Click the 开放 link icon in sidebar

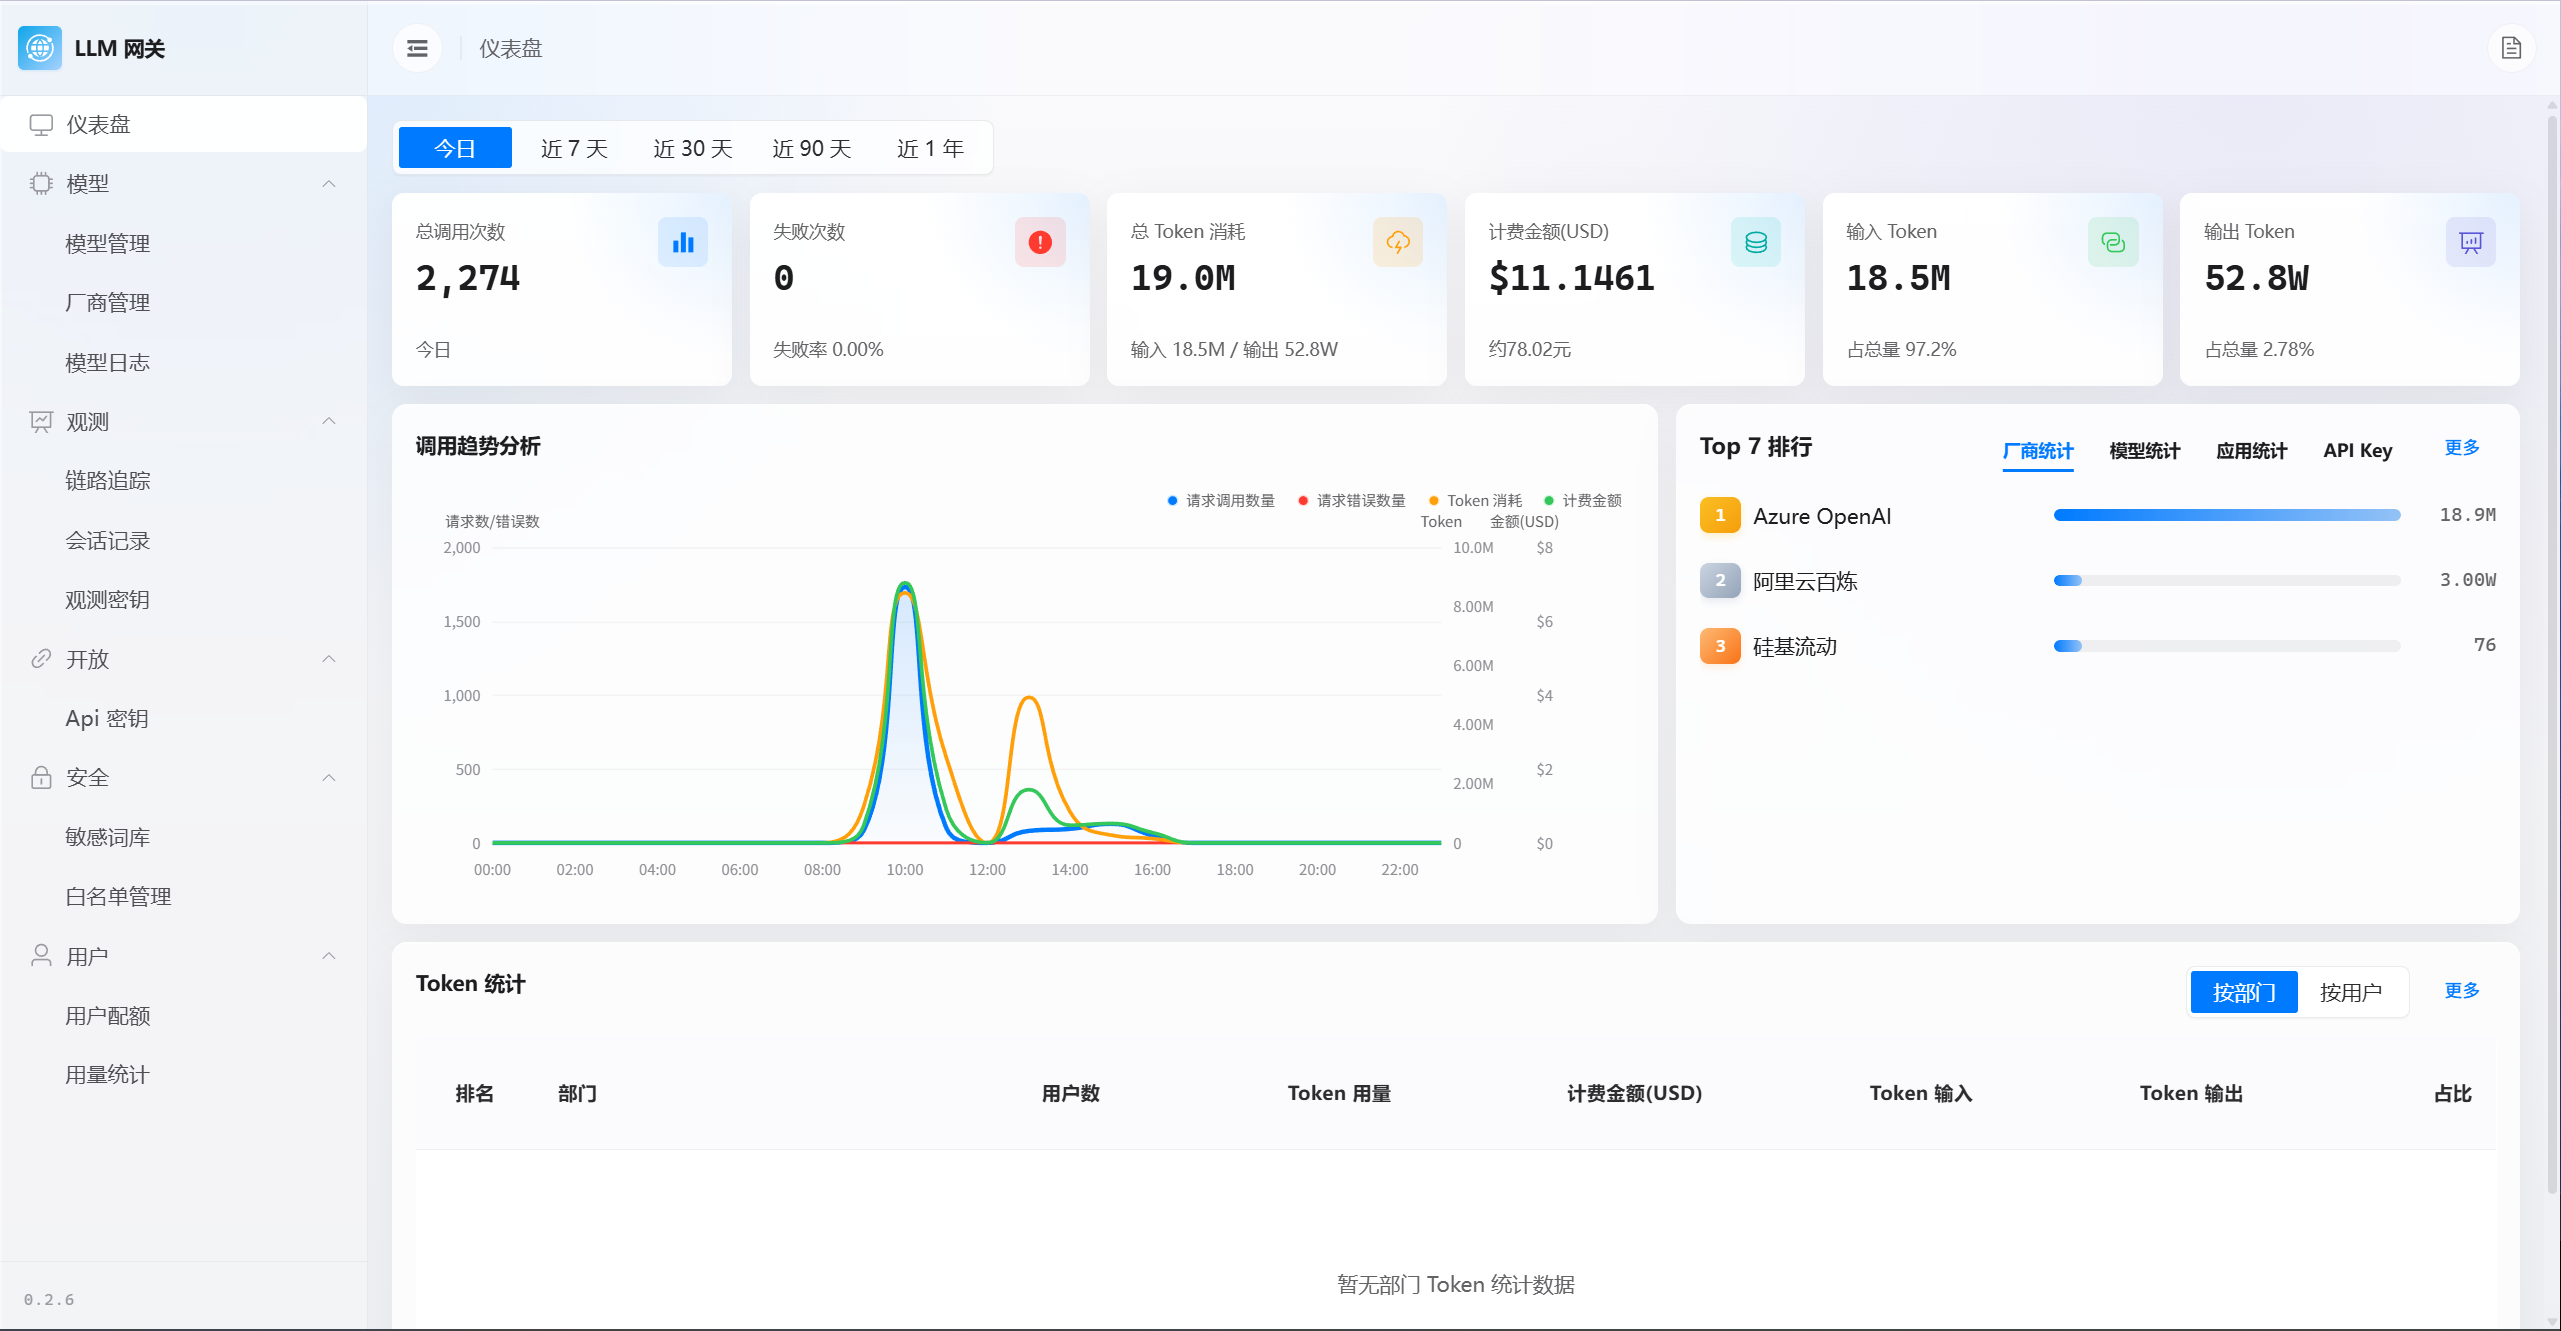coord(41,659)
